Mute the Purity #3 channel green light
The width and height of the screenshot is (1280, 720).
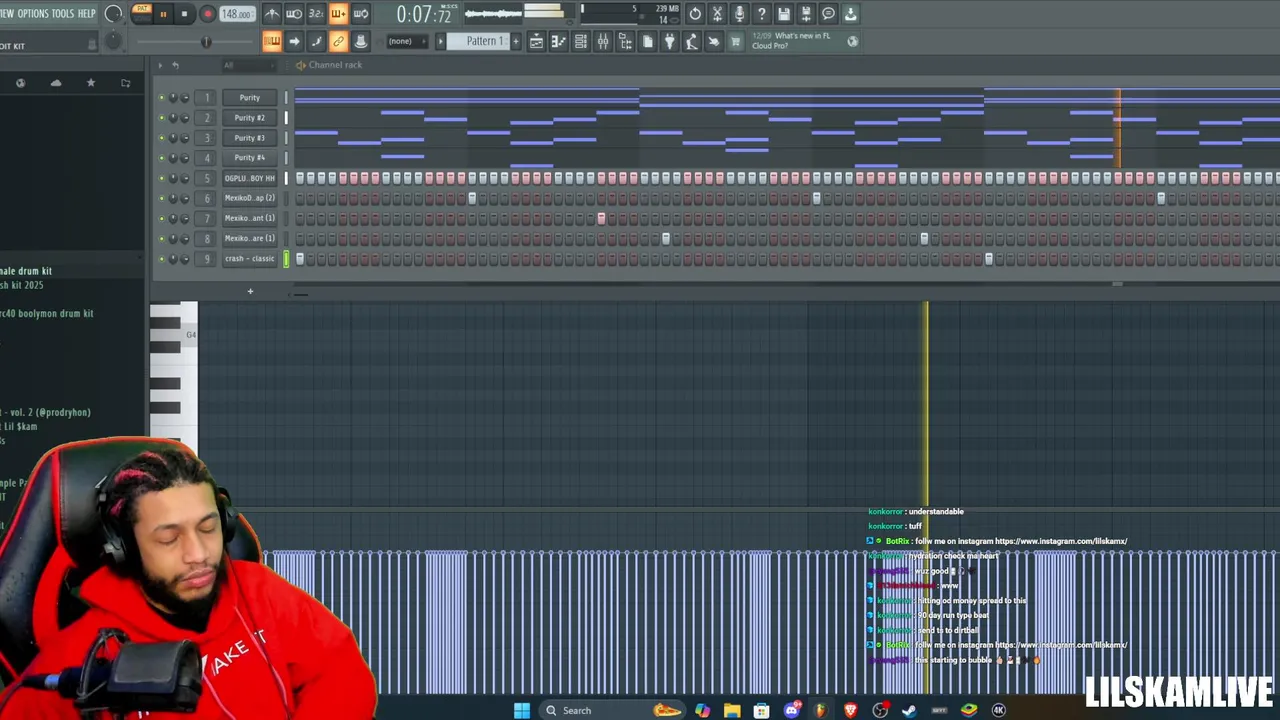(x=161, y=138)
